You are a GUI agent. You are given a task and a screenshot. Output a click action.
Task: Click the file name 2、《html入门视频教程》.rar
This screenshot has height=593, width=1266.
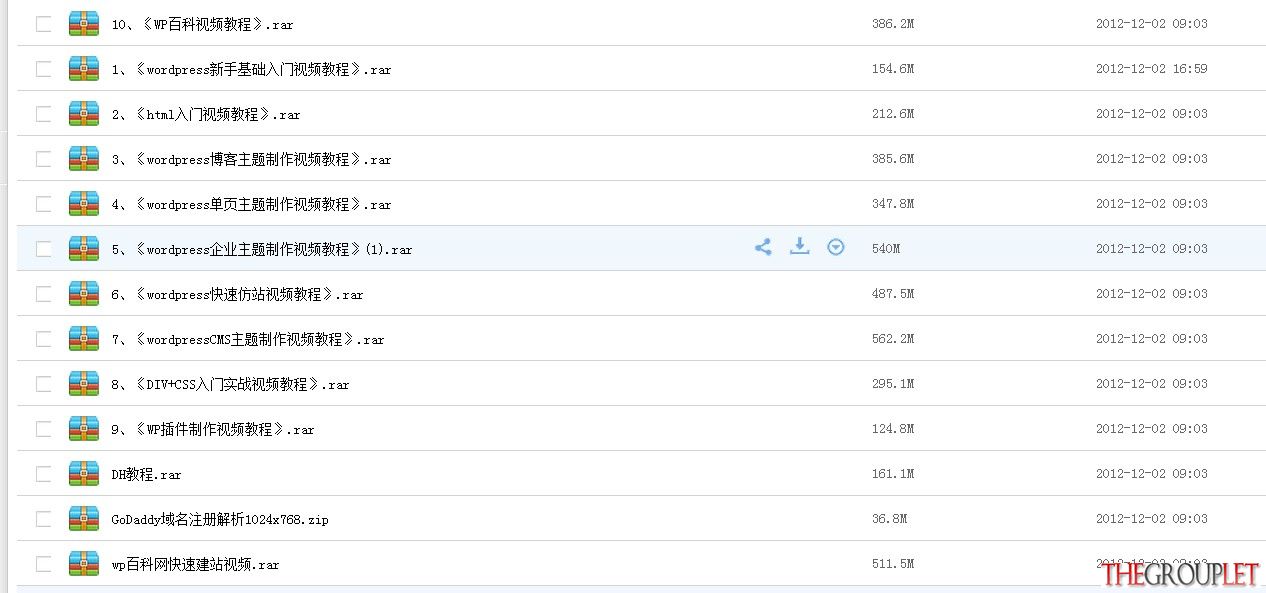coord(206,114)
